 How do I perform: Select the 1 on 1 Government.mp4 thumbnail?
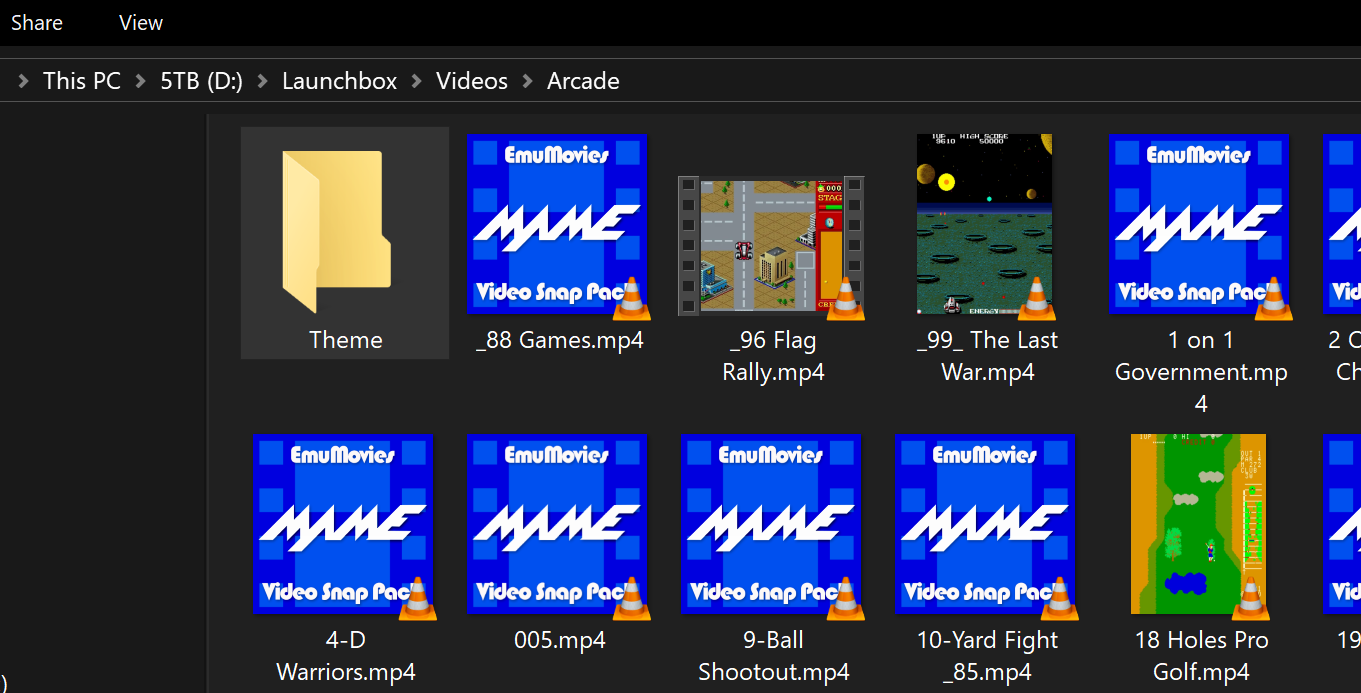click(x=1199, y=224)
